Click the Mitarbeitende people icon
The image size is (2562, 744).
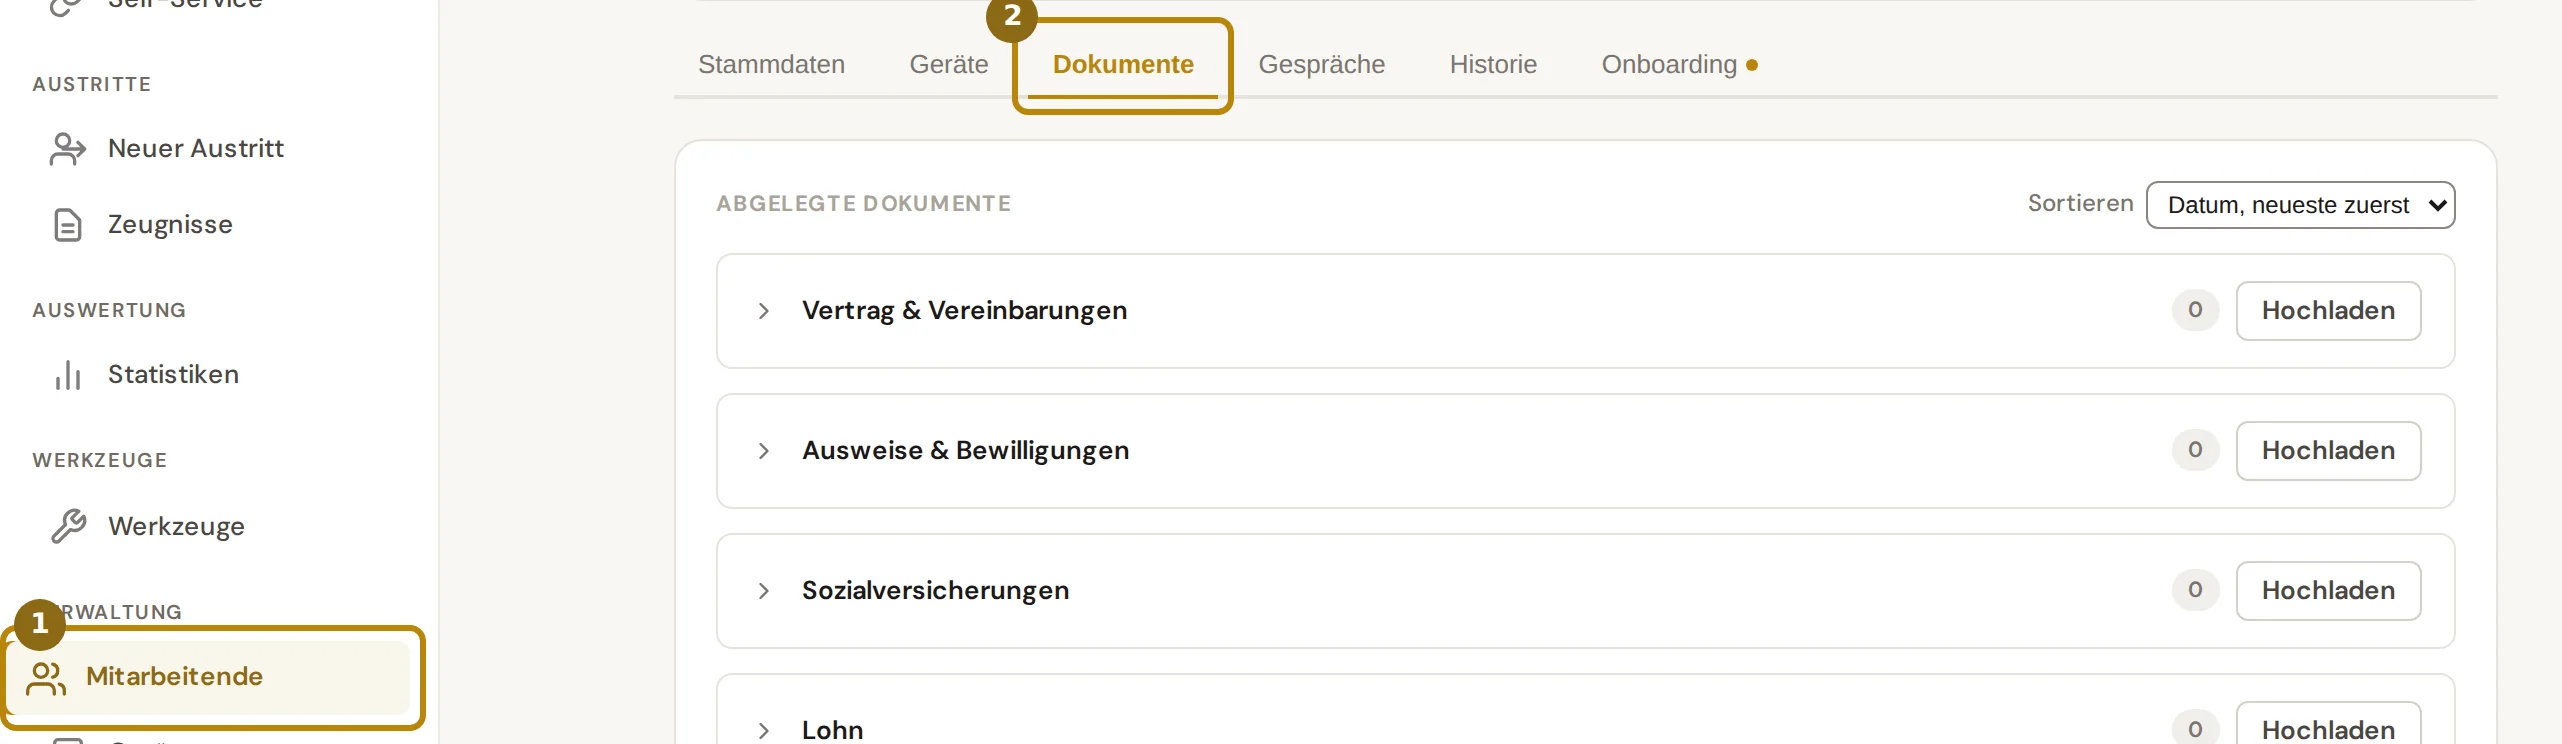click(x=46, y=678)
